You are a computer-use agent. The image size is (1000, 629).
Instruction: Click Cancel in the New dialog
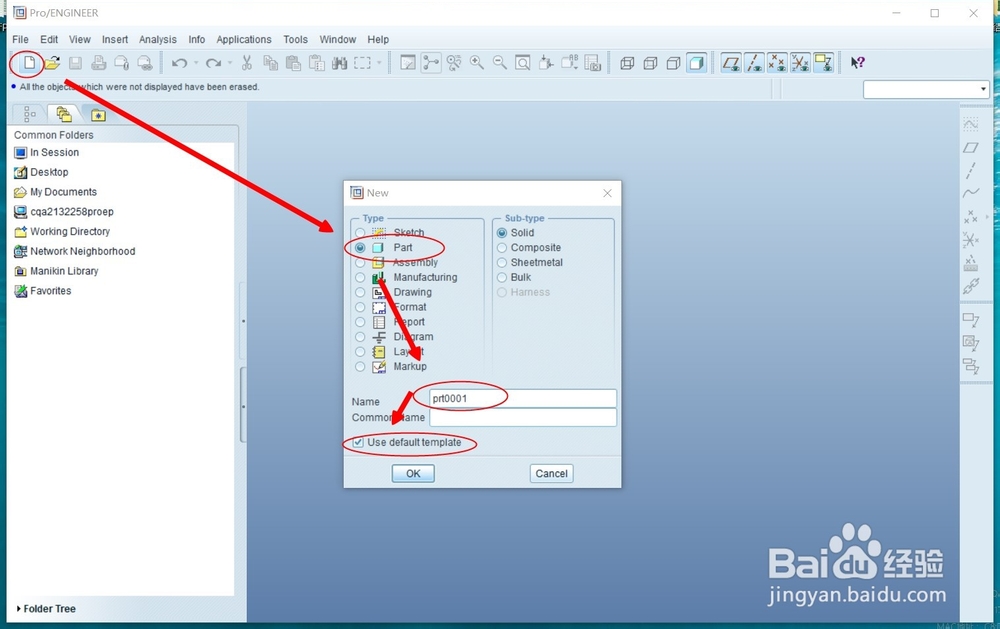point(551,473)
